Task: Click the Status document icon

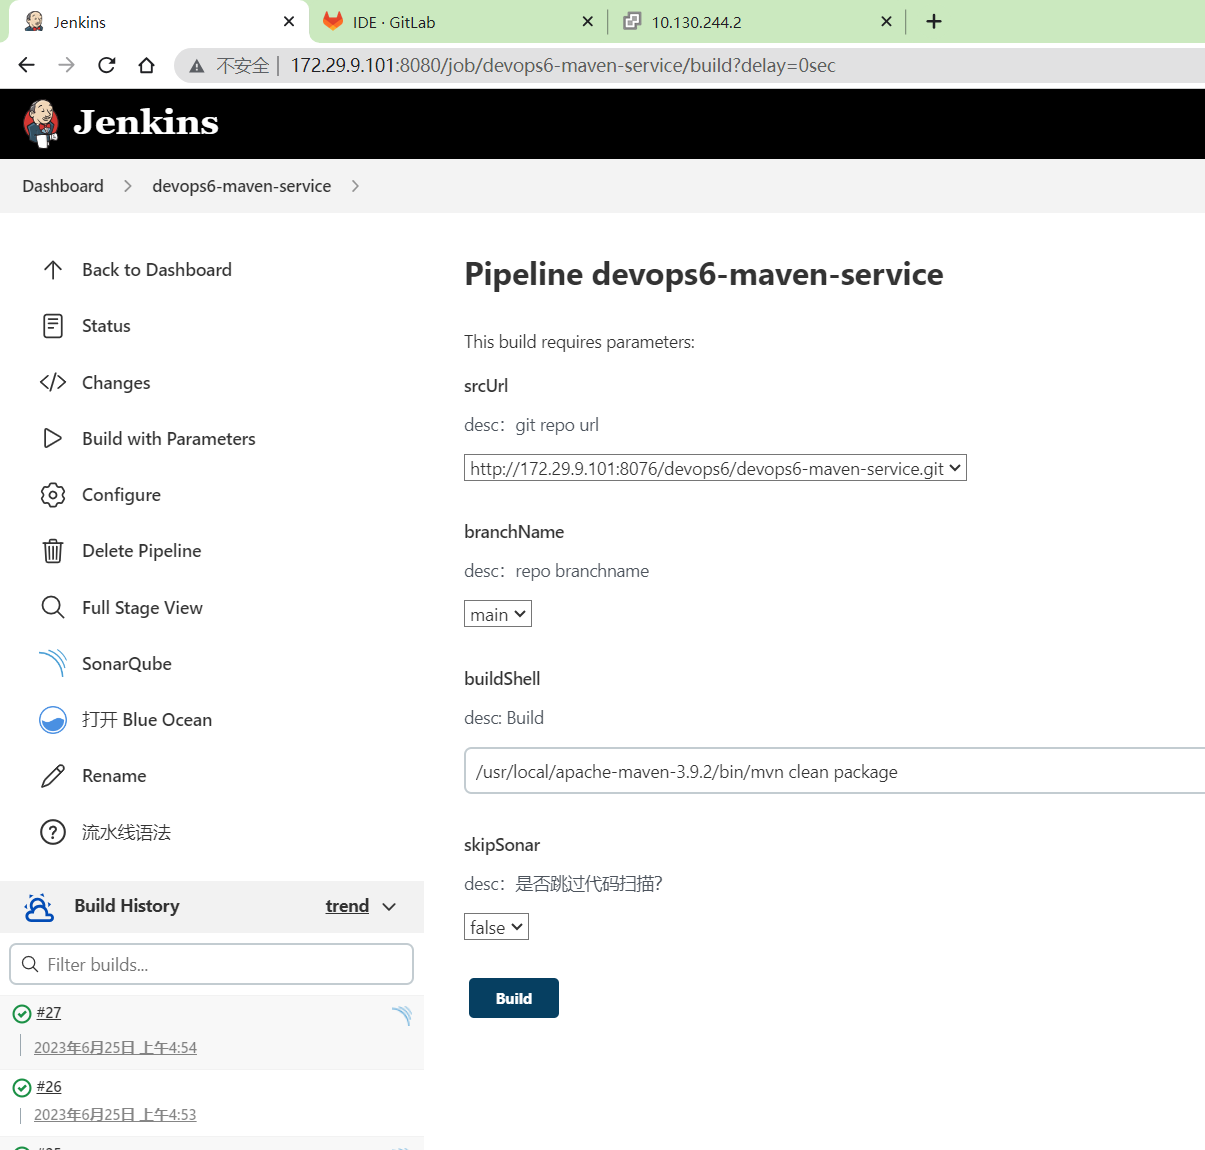Action: tap(53, 326)
